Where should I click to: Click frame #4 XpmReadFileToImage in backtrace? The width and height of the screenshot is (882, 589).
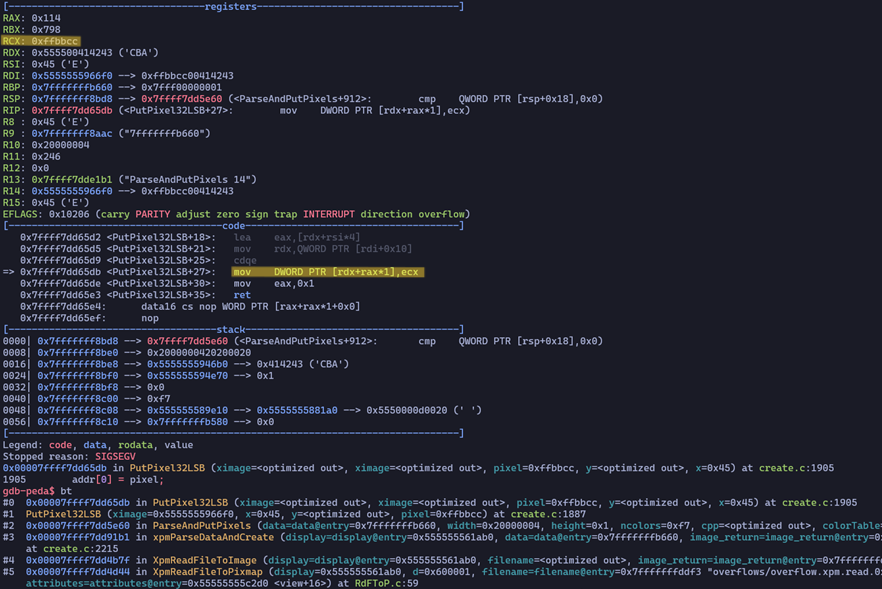(210, 560)
